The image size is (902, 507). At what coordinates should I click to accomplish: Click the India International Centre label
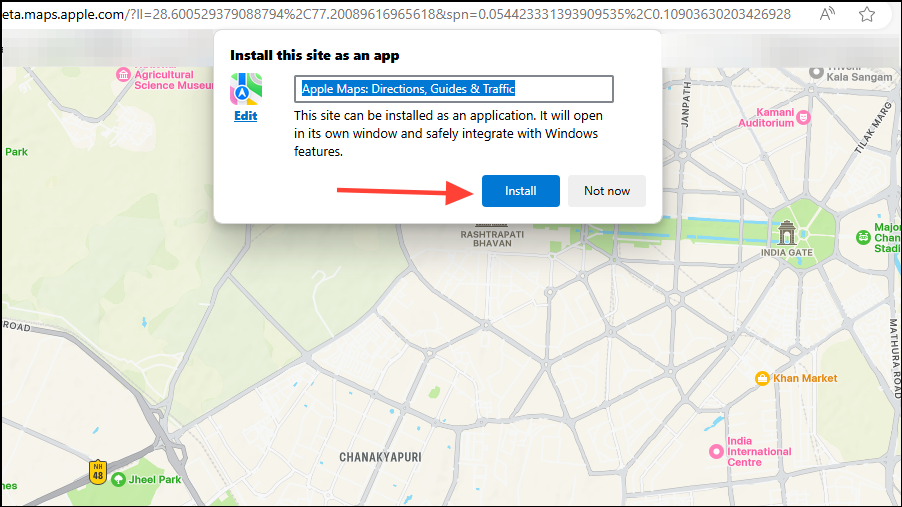pyautogui.click(x=759, y=452)
